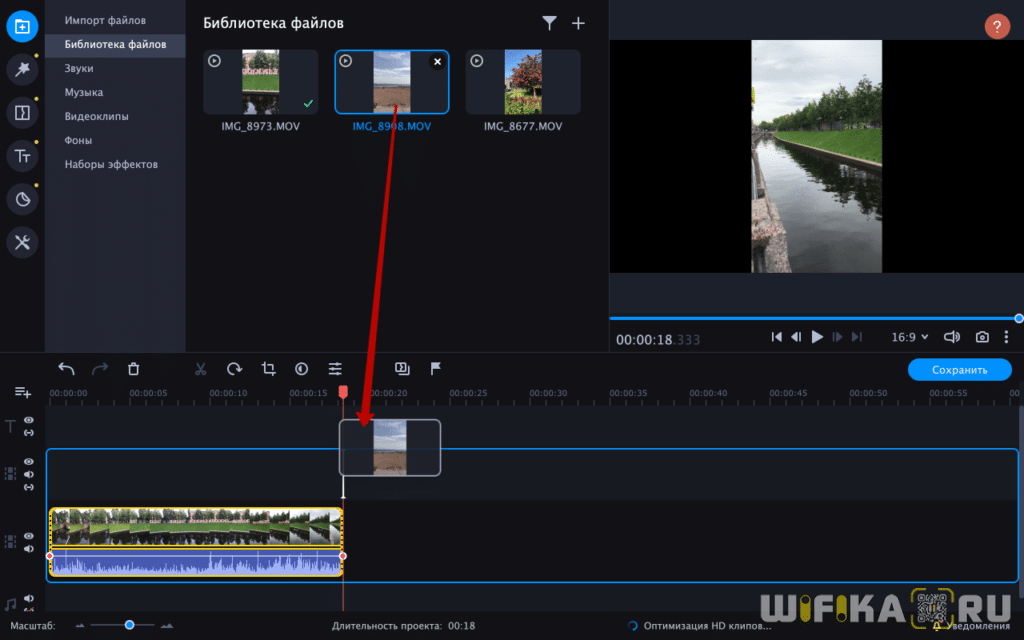Viewport: 1024px width, 640px height.
Task: Add a marker with flag icon
Action: (436, 369)
